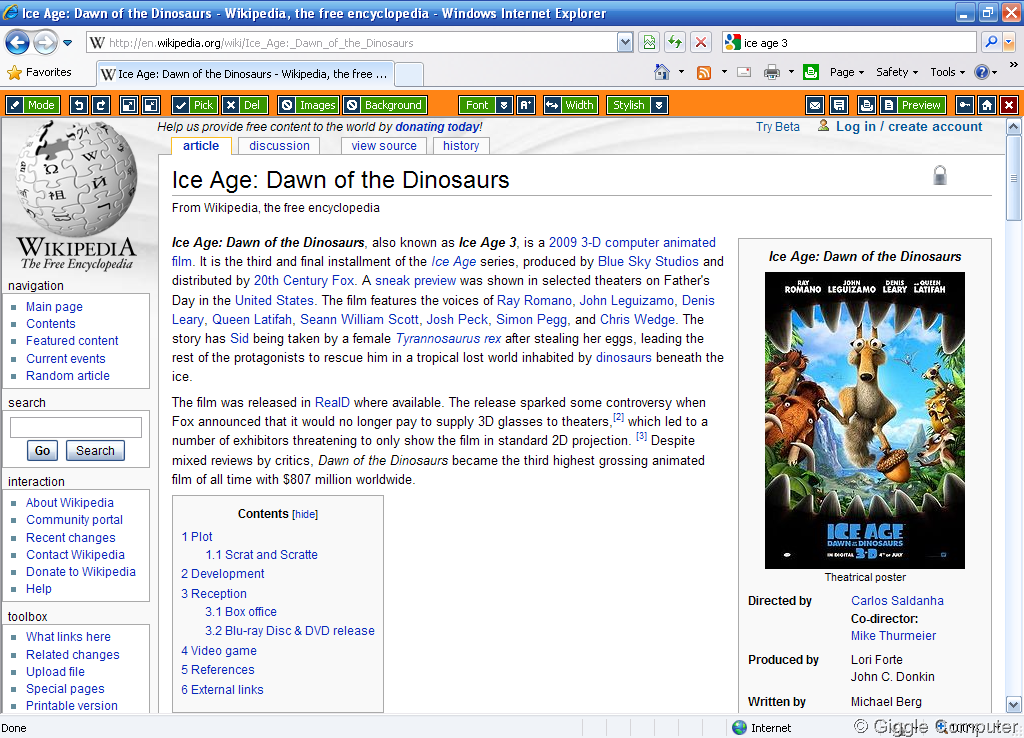Image resolution: width=1024 pixels, height=738 pixels.
Task: Hide the Contents box via [hide]
Action: coord(305,515)
